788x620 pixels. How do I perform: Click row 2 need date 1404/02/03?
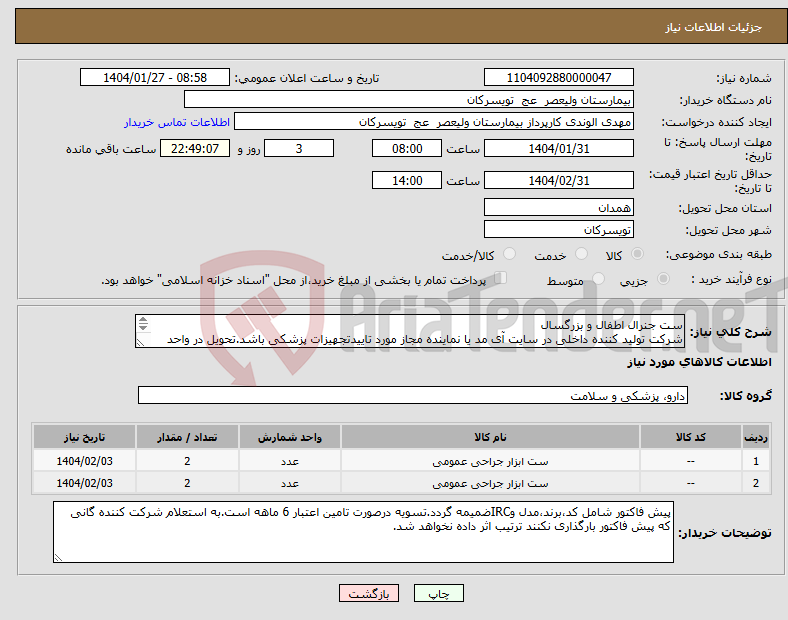tap(84, 483)
